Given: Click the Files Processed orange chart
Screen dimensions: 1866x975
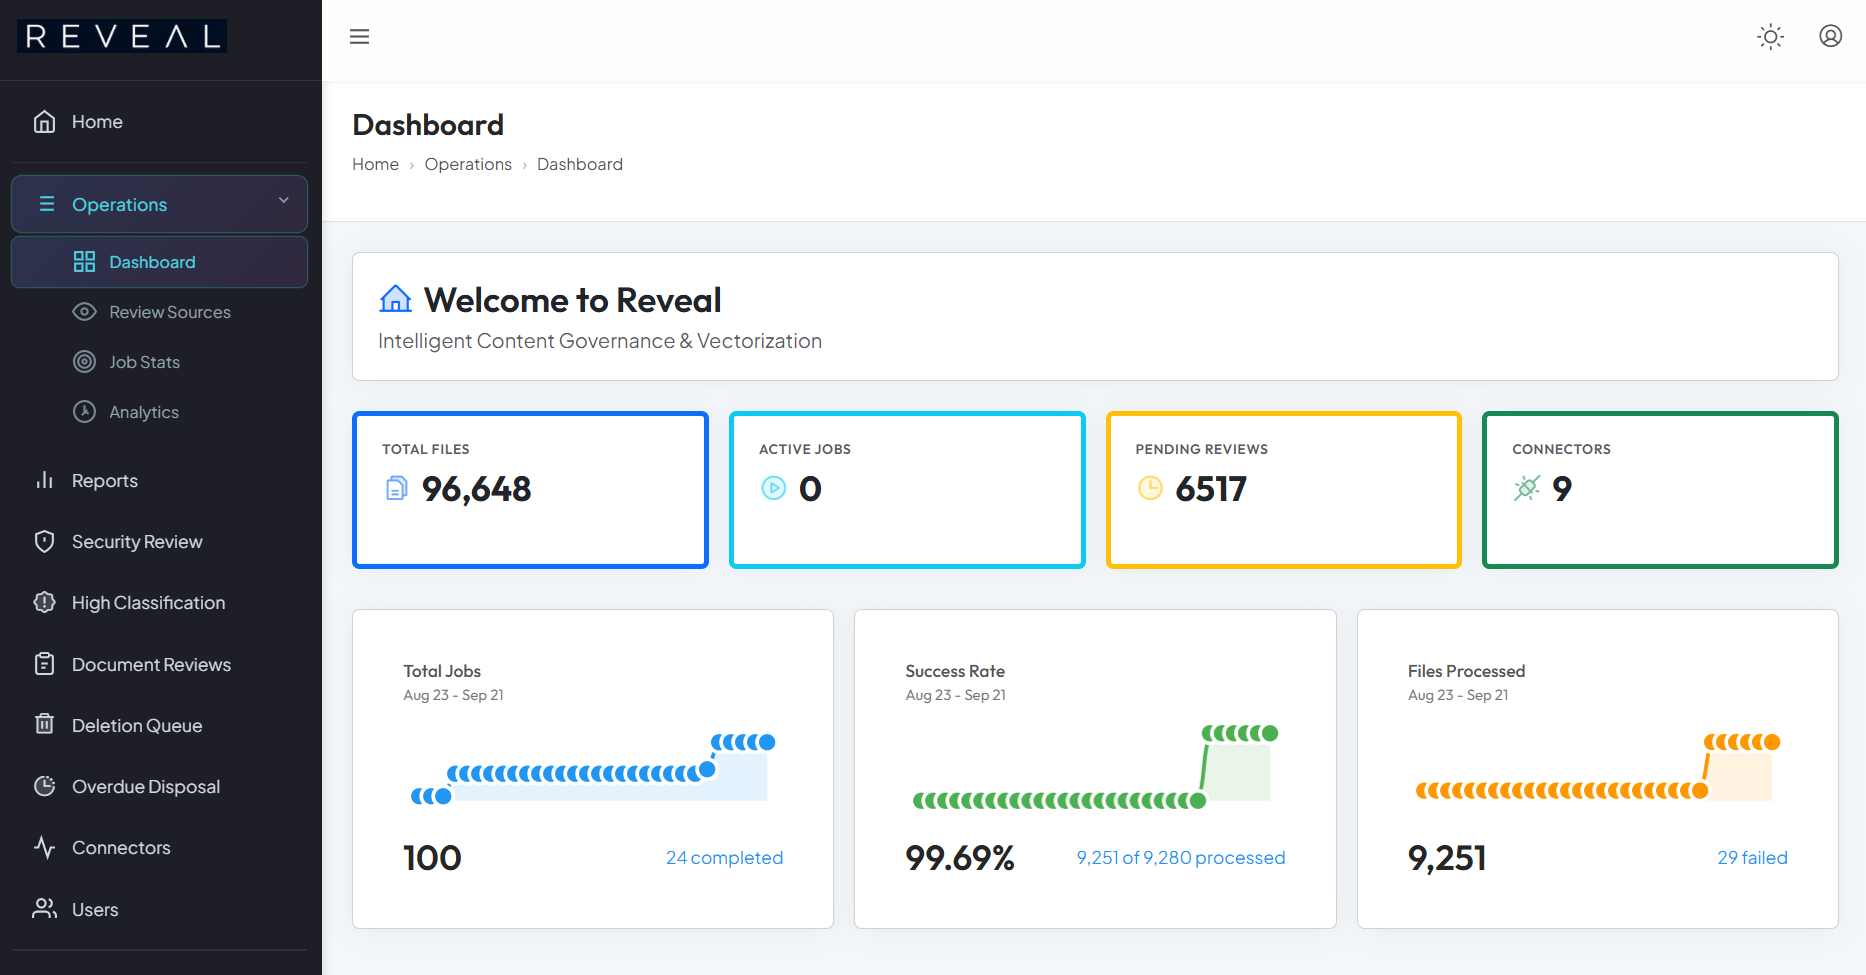Looking at the screenshot, I should pyautogui.click(x=1597, y=768).
